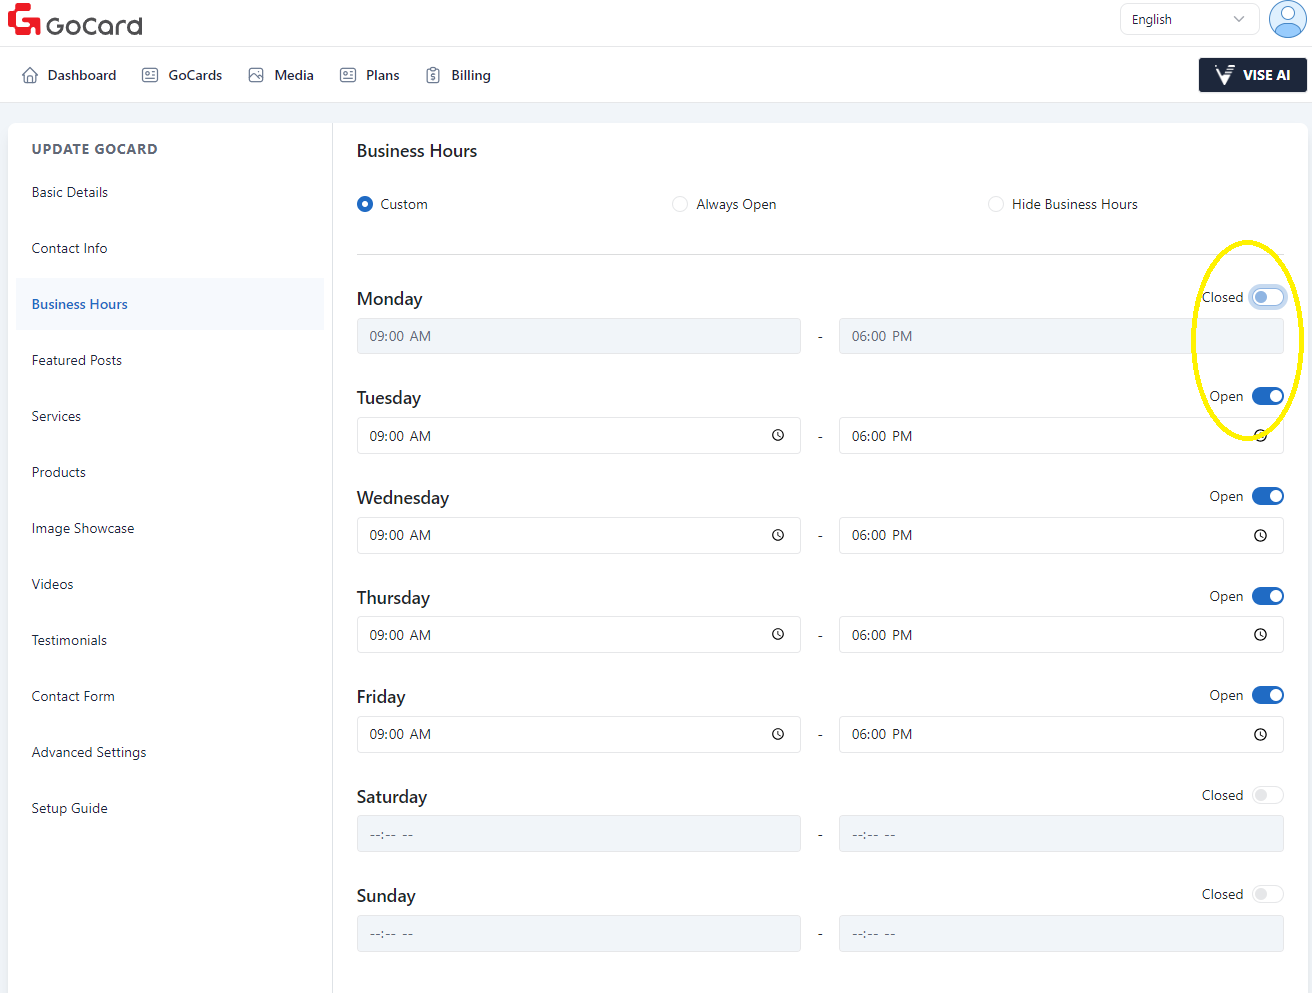The height and width of the screenshot is (993, 1312).
Task: Click clock icon in Wednesday opening time
Action: (x=778, y=536)
